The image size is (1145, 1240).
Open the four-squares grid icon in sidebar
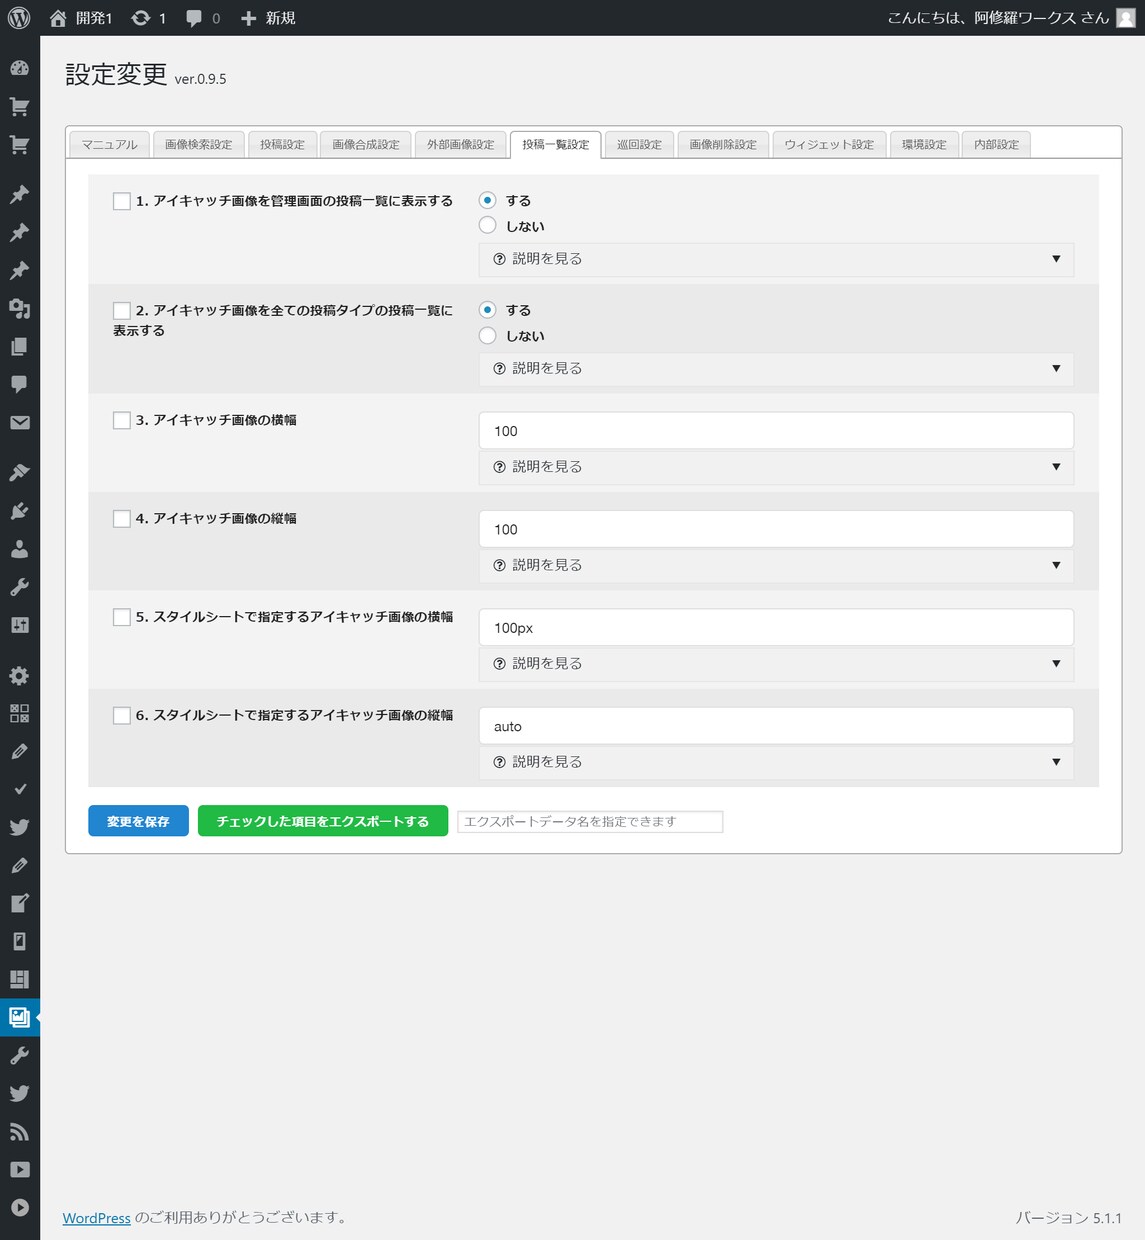tap(19, 713)
